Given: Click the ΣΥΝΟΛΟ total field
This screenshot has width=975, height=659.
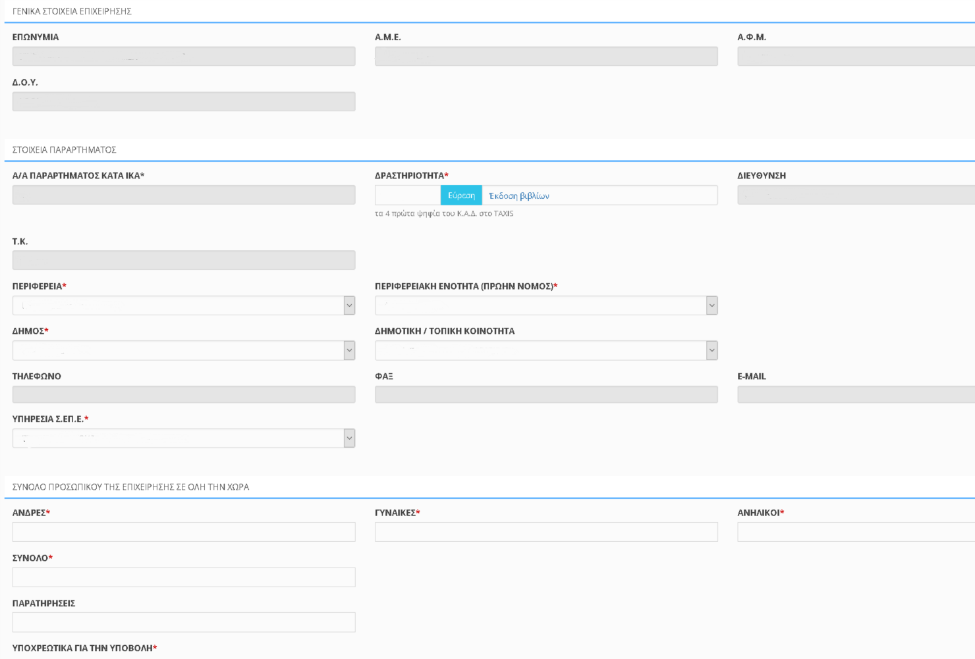Looking at the screenshot, I should (183, 577).
